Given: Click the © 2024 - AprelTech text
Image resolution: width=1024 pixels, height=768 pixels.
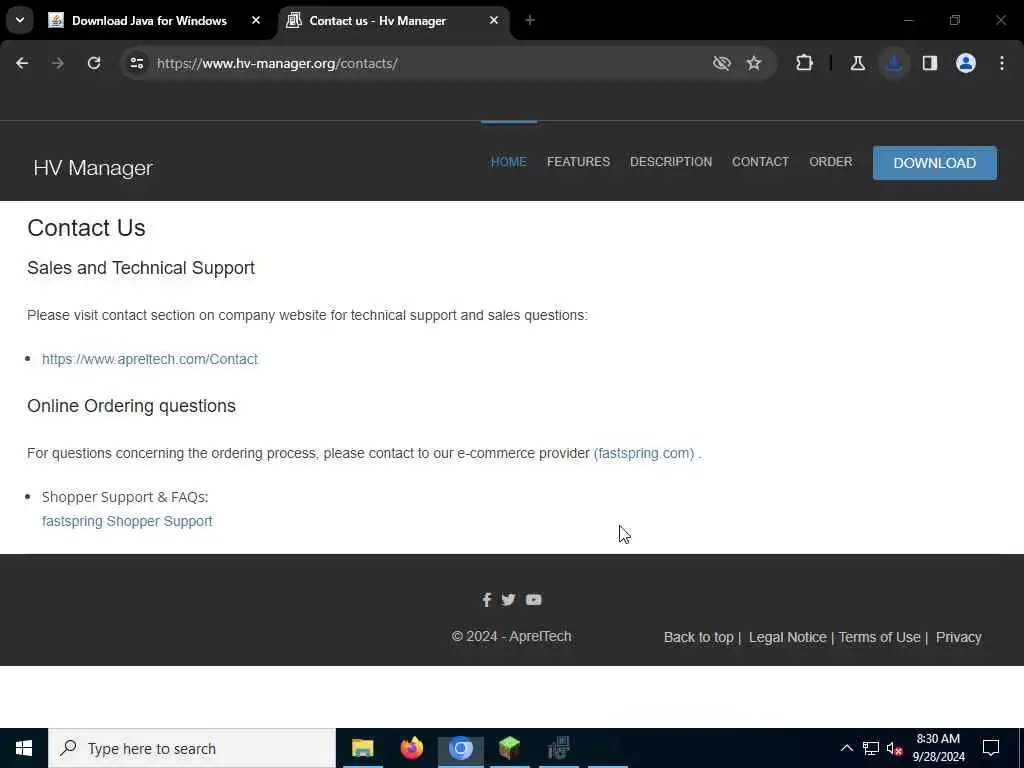Looking at the screenshot, I should pos(511,637).
